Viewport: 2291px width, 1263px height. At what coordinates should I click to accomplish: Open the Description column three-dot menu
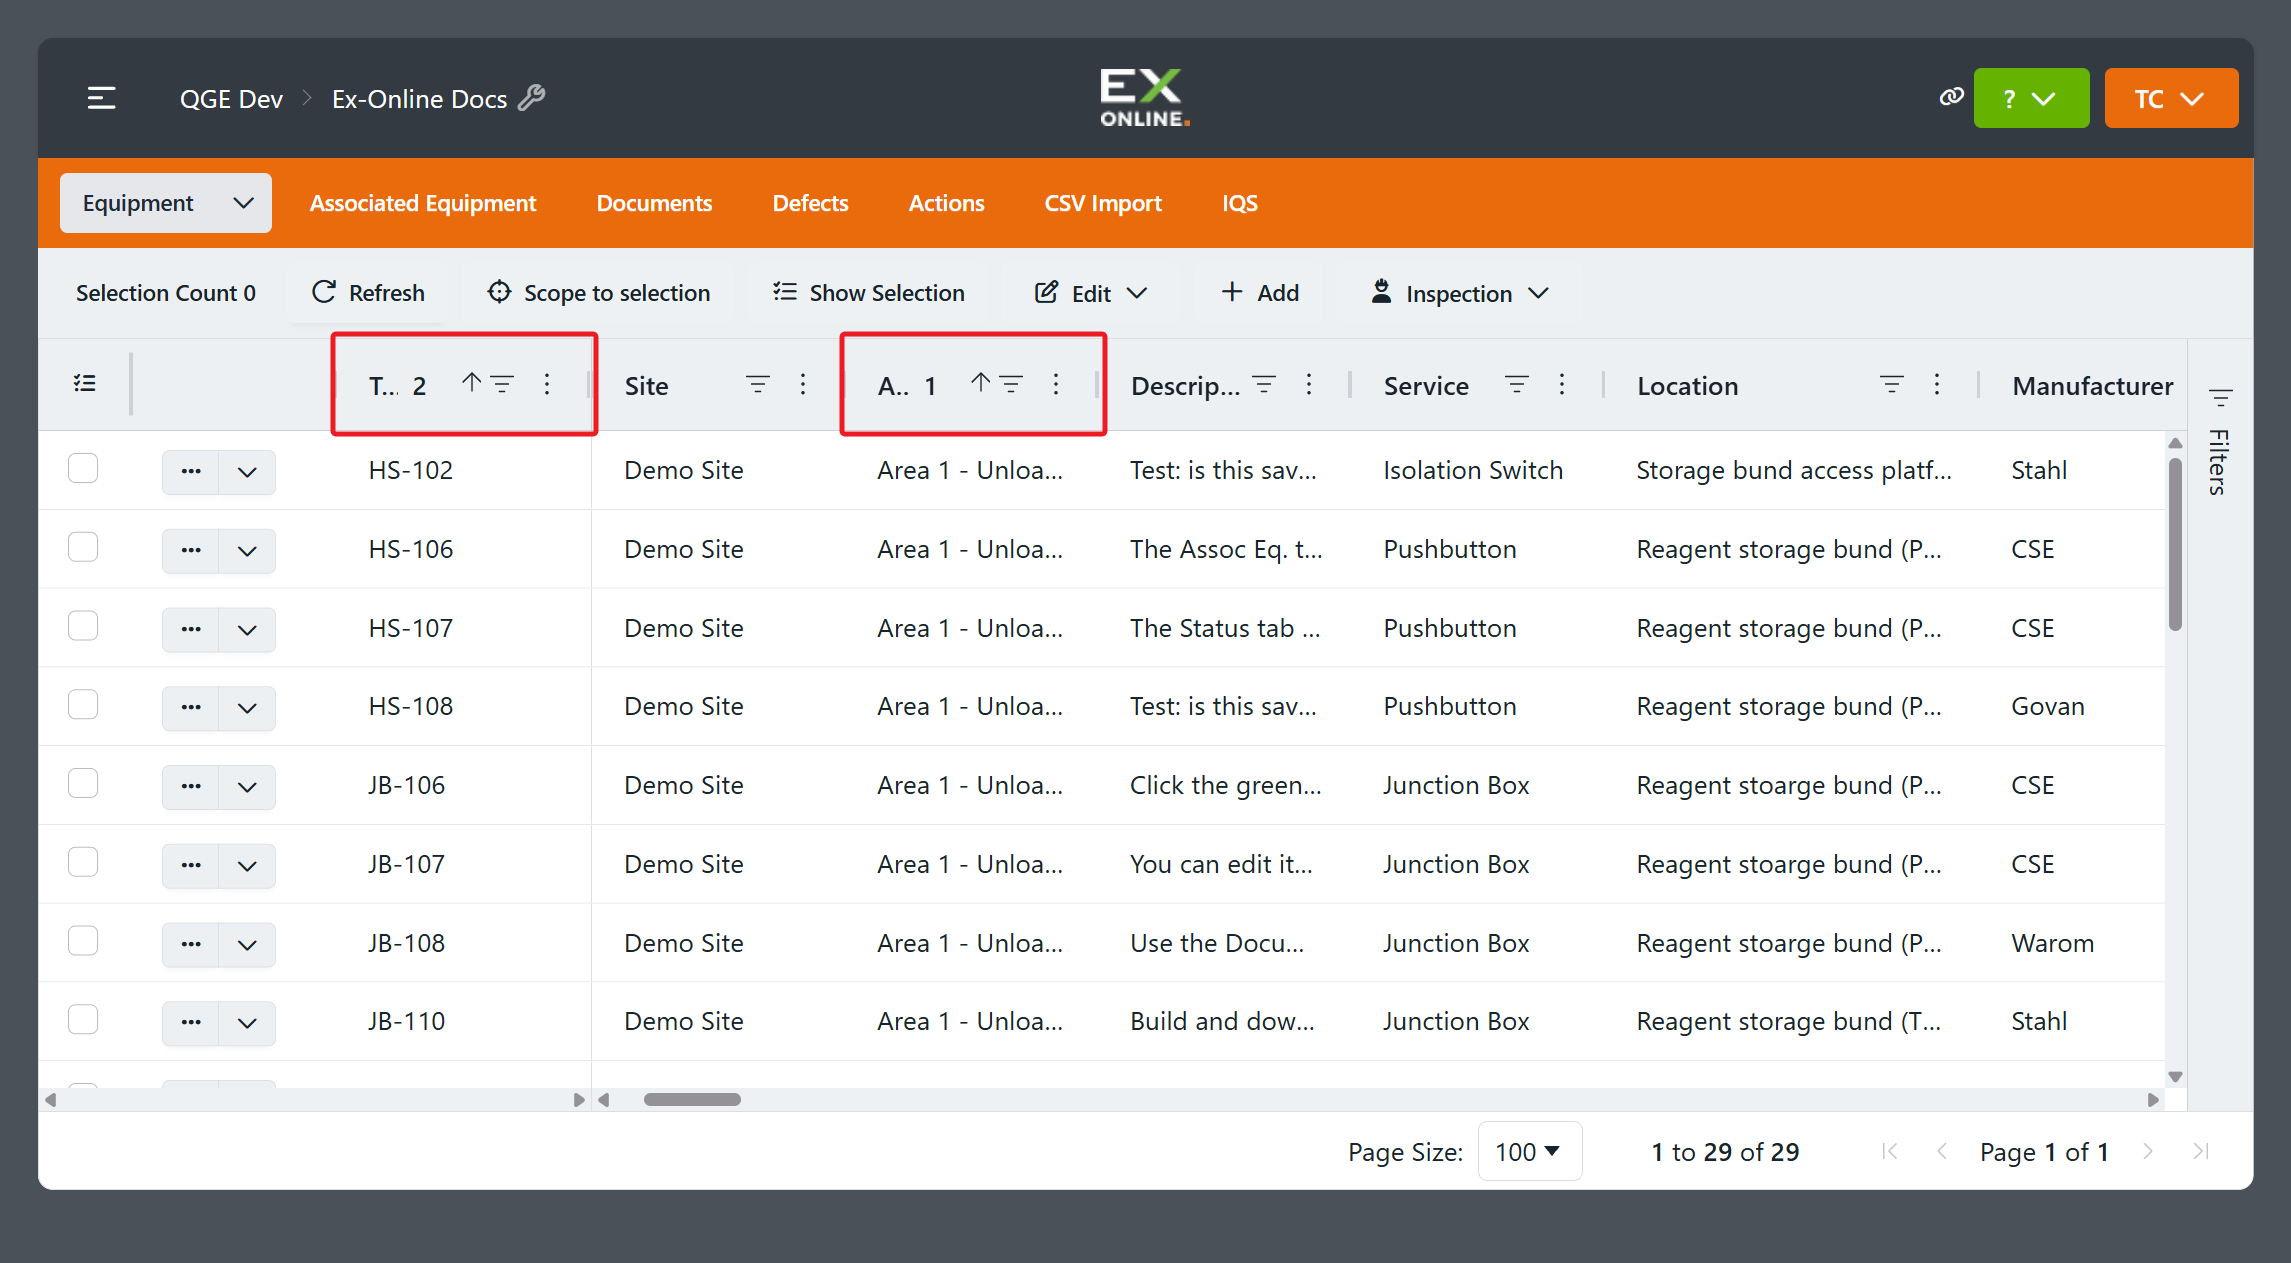pos(1309,384)
